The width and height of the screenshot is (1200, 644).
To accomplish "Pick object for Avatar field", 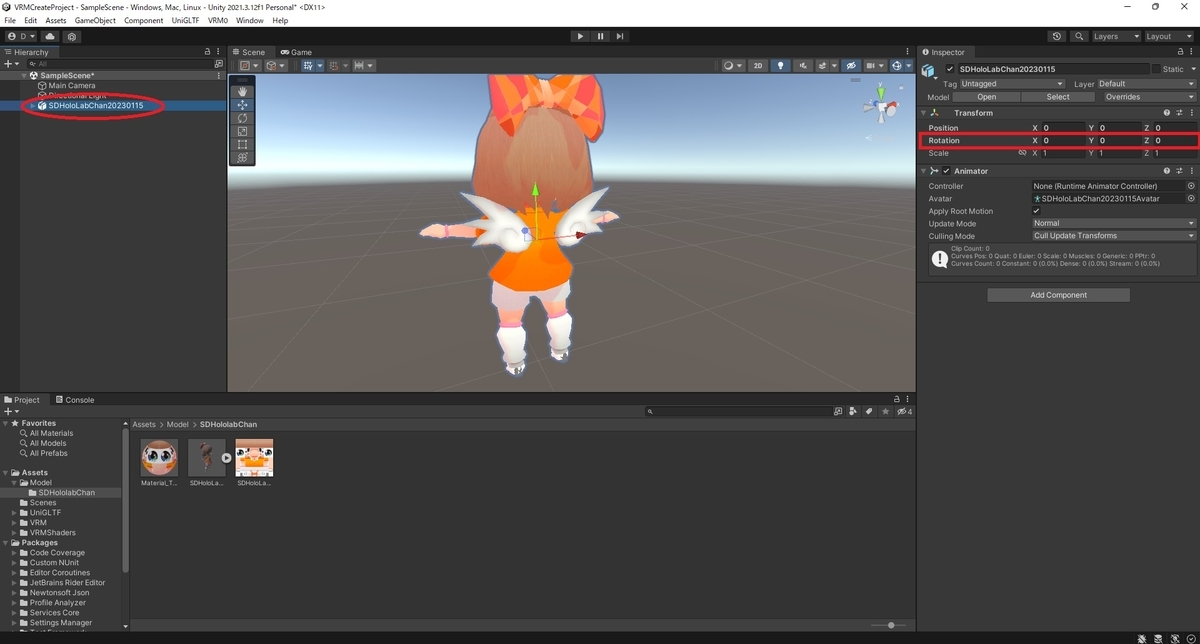I will 1190,199.
